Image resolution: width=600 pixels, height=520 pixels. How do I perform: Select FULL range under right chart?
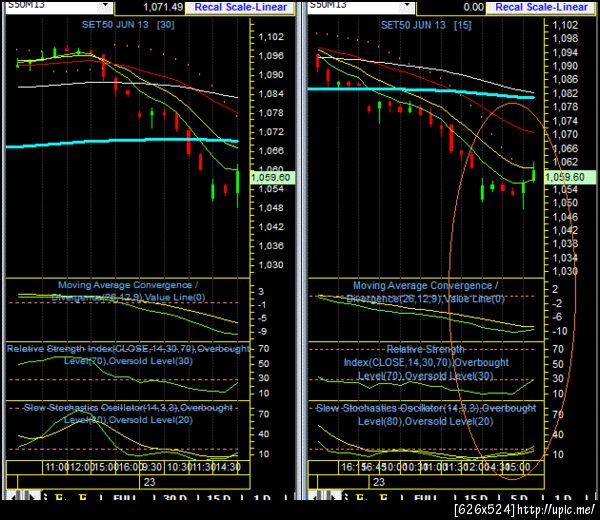point(426,497)
